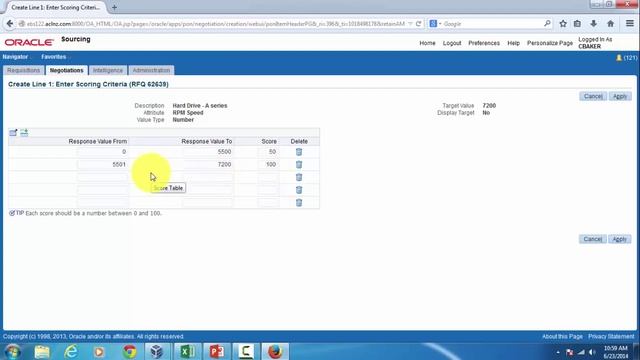Open the Favorites menu
The width and height of the screenshot is (640, 360).
[x=53, y=57]
